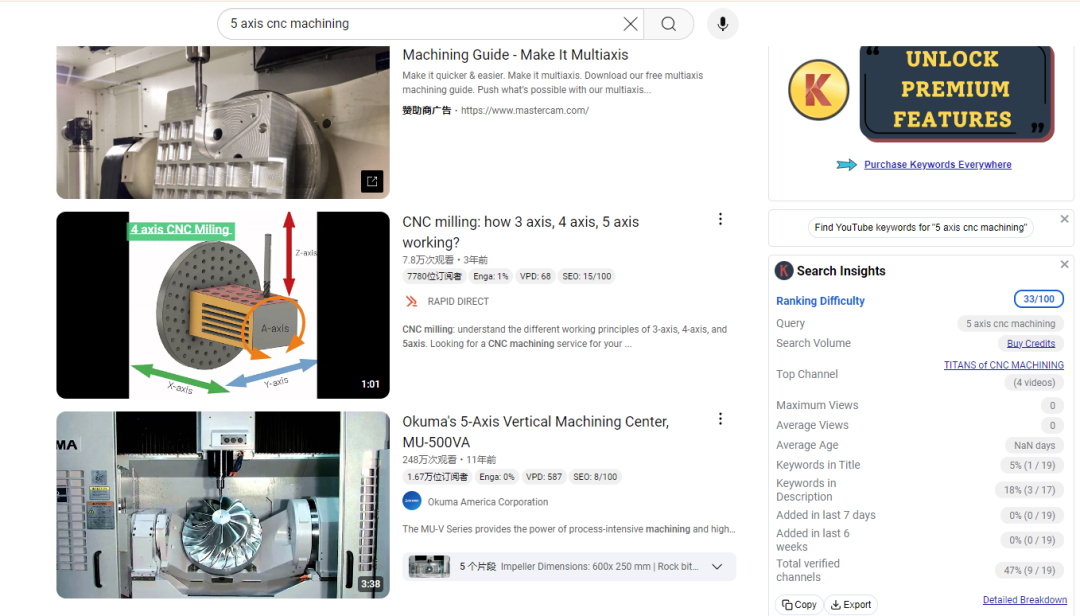The width and height of the screenshot is (1080, 616).
Task: Open Okuma MU-500VA video thumbnail
Action: [x=223, y=505]
